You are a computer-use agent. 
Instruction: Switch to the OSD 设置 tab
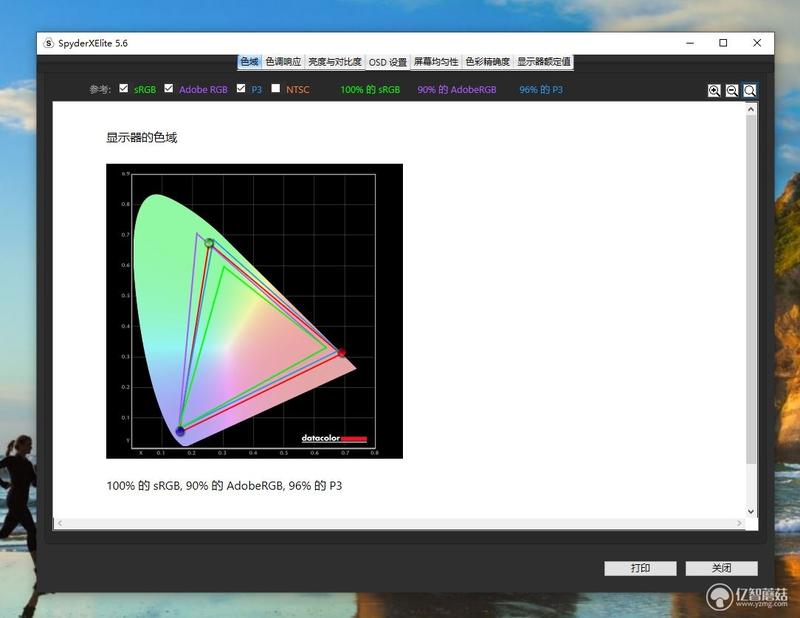point(387,62)
